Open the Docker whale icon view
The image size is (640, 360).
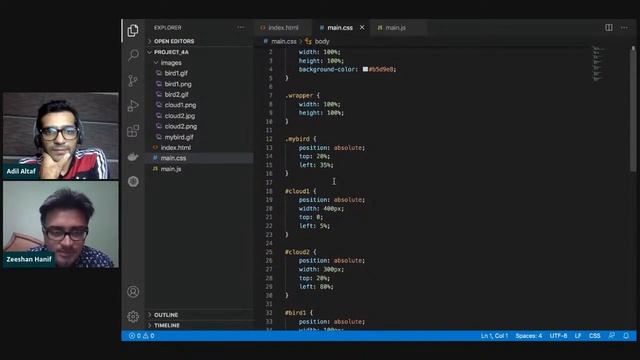point(133,157)
